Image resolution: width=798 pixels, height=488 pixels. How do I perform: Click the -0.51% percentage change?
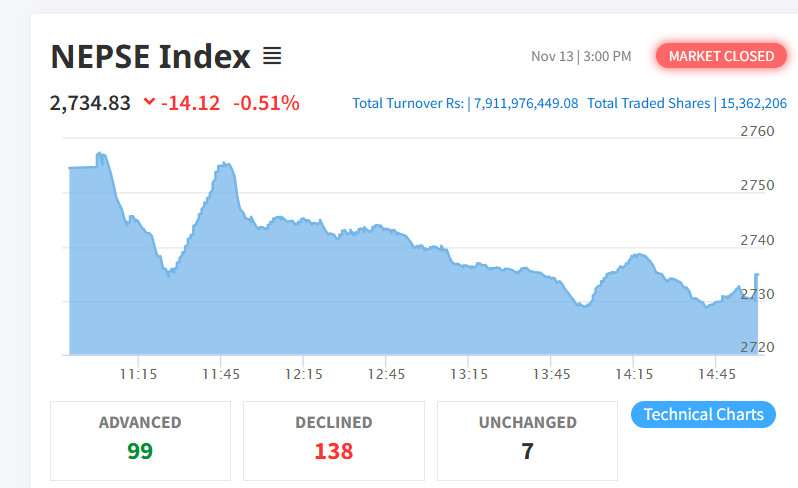coord(266,102)
